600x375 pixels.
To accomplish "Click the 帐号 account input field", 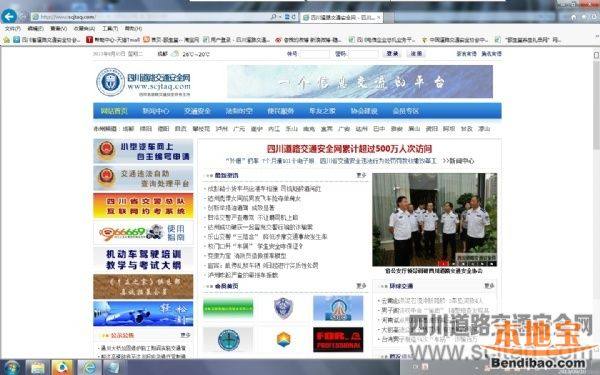I will coord(315,54).
